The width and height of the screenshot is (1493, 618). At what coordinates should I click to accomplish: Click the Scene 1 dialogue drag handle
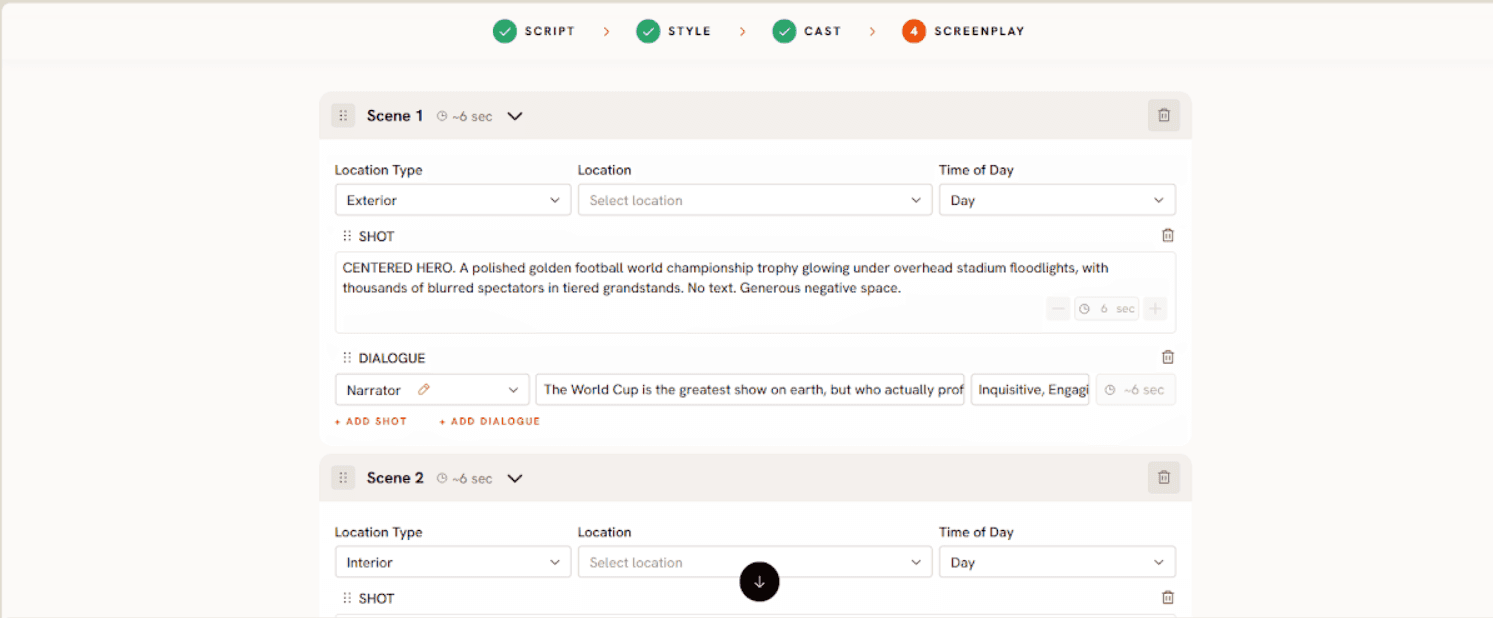point(347,358)
